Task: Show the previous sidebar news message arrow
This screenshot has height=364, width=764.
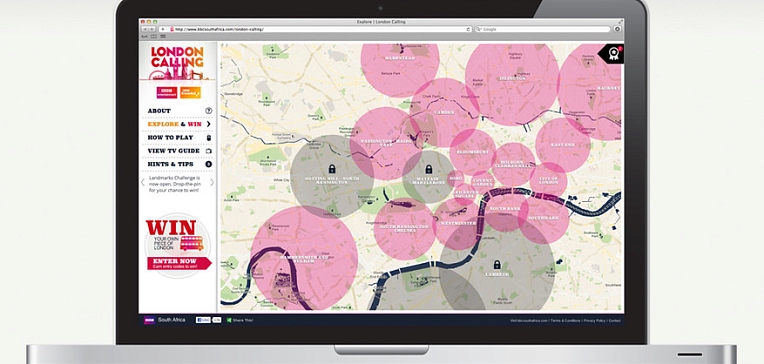Action: click(143, 183)
